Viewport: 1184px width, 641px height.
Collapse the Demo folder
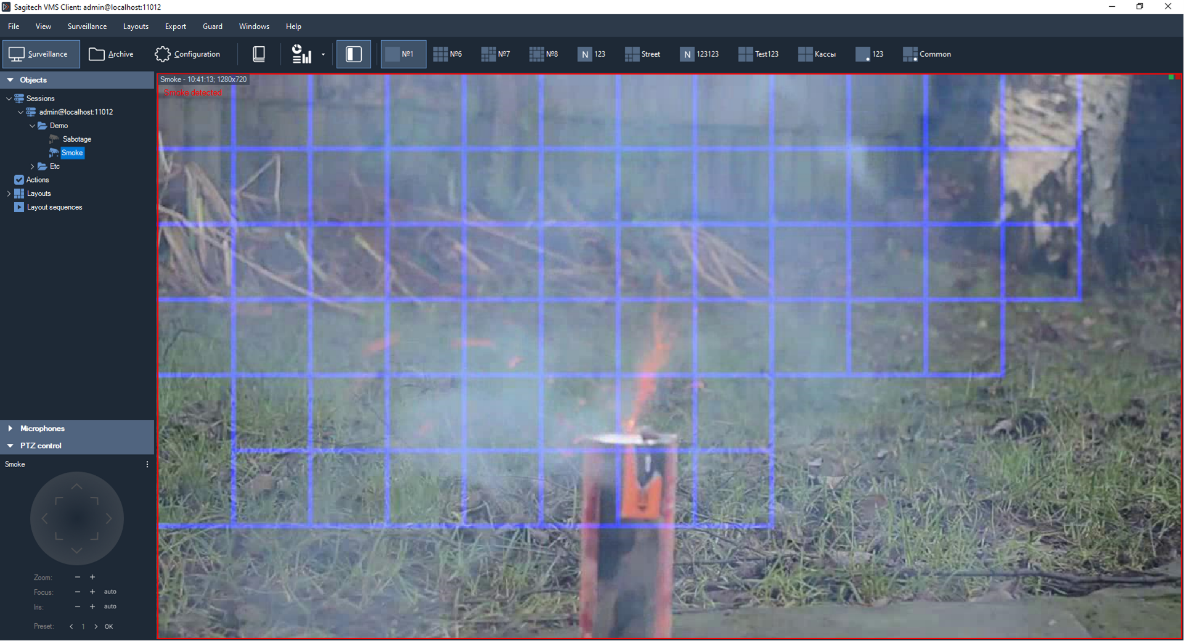[32, 126]
